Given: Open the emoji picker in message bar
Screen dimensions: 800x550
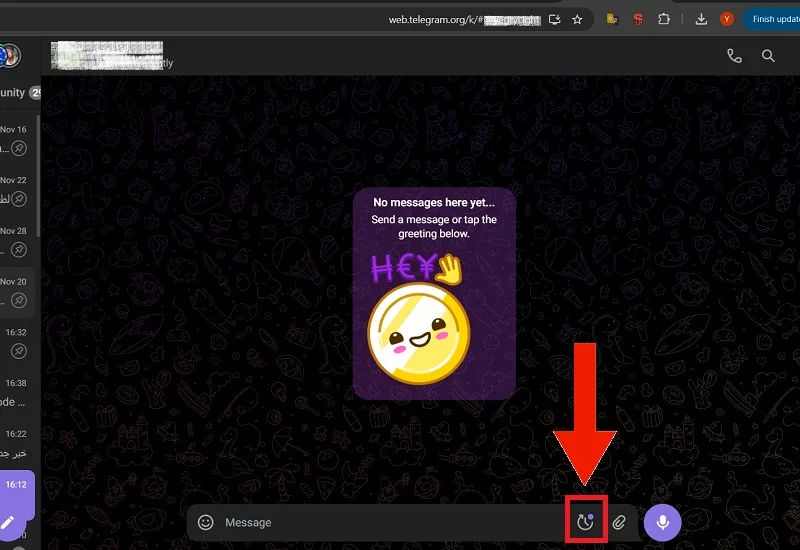Looking at the screenshot, I should click(x=206, y=522).
